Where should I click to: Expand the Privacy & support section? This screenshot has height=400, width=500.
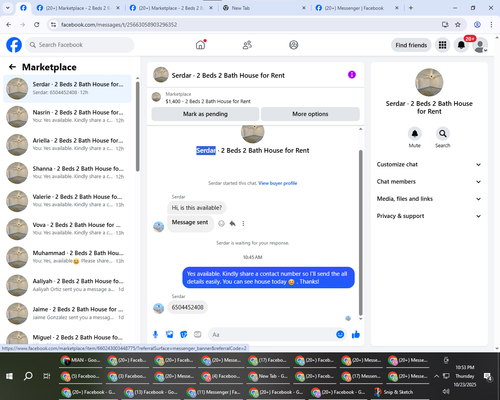(429, 216)
